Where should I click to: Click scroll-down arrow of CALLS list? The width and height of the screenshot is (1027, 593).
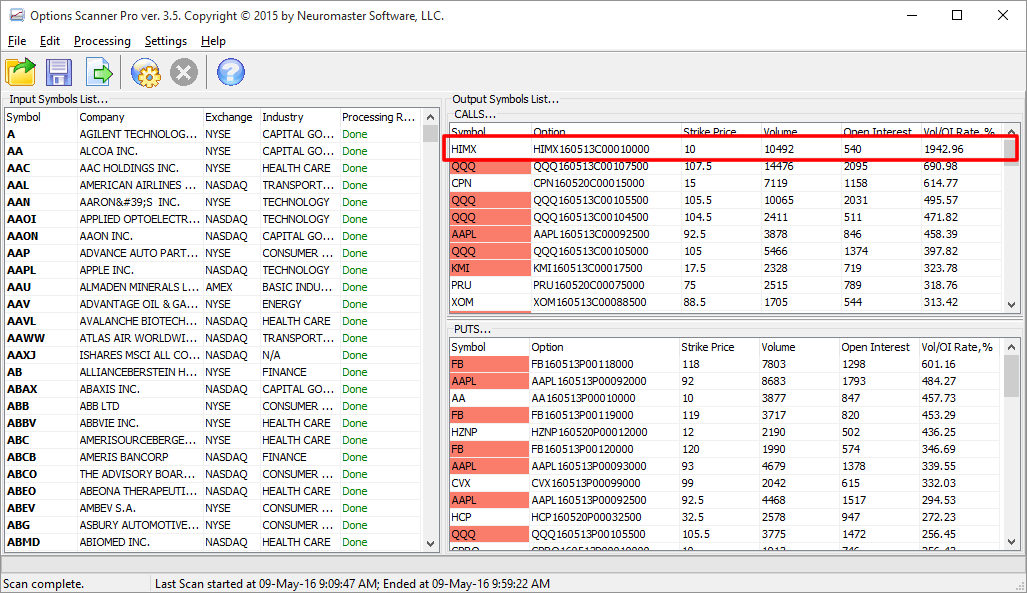(1011, 304)
